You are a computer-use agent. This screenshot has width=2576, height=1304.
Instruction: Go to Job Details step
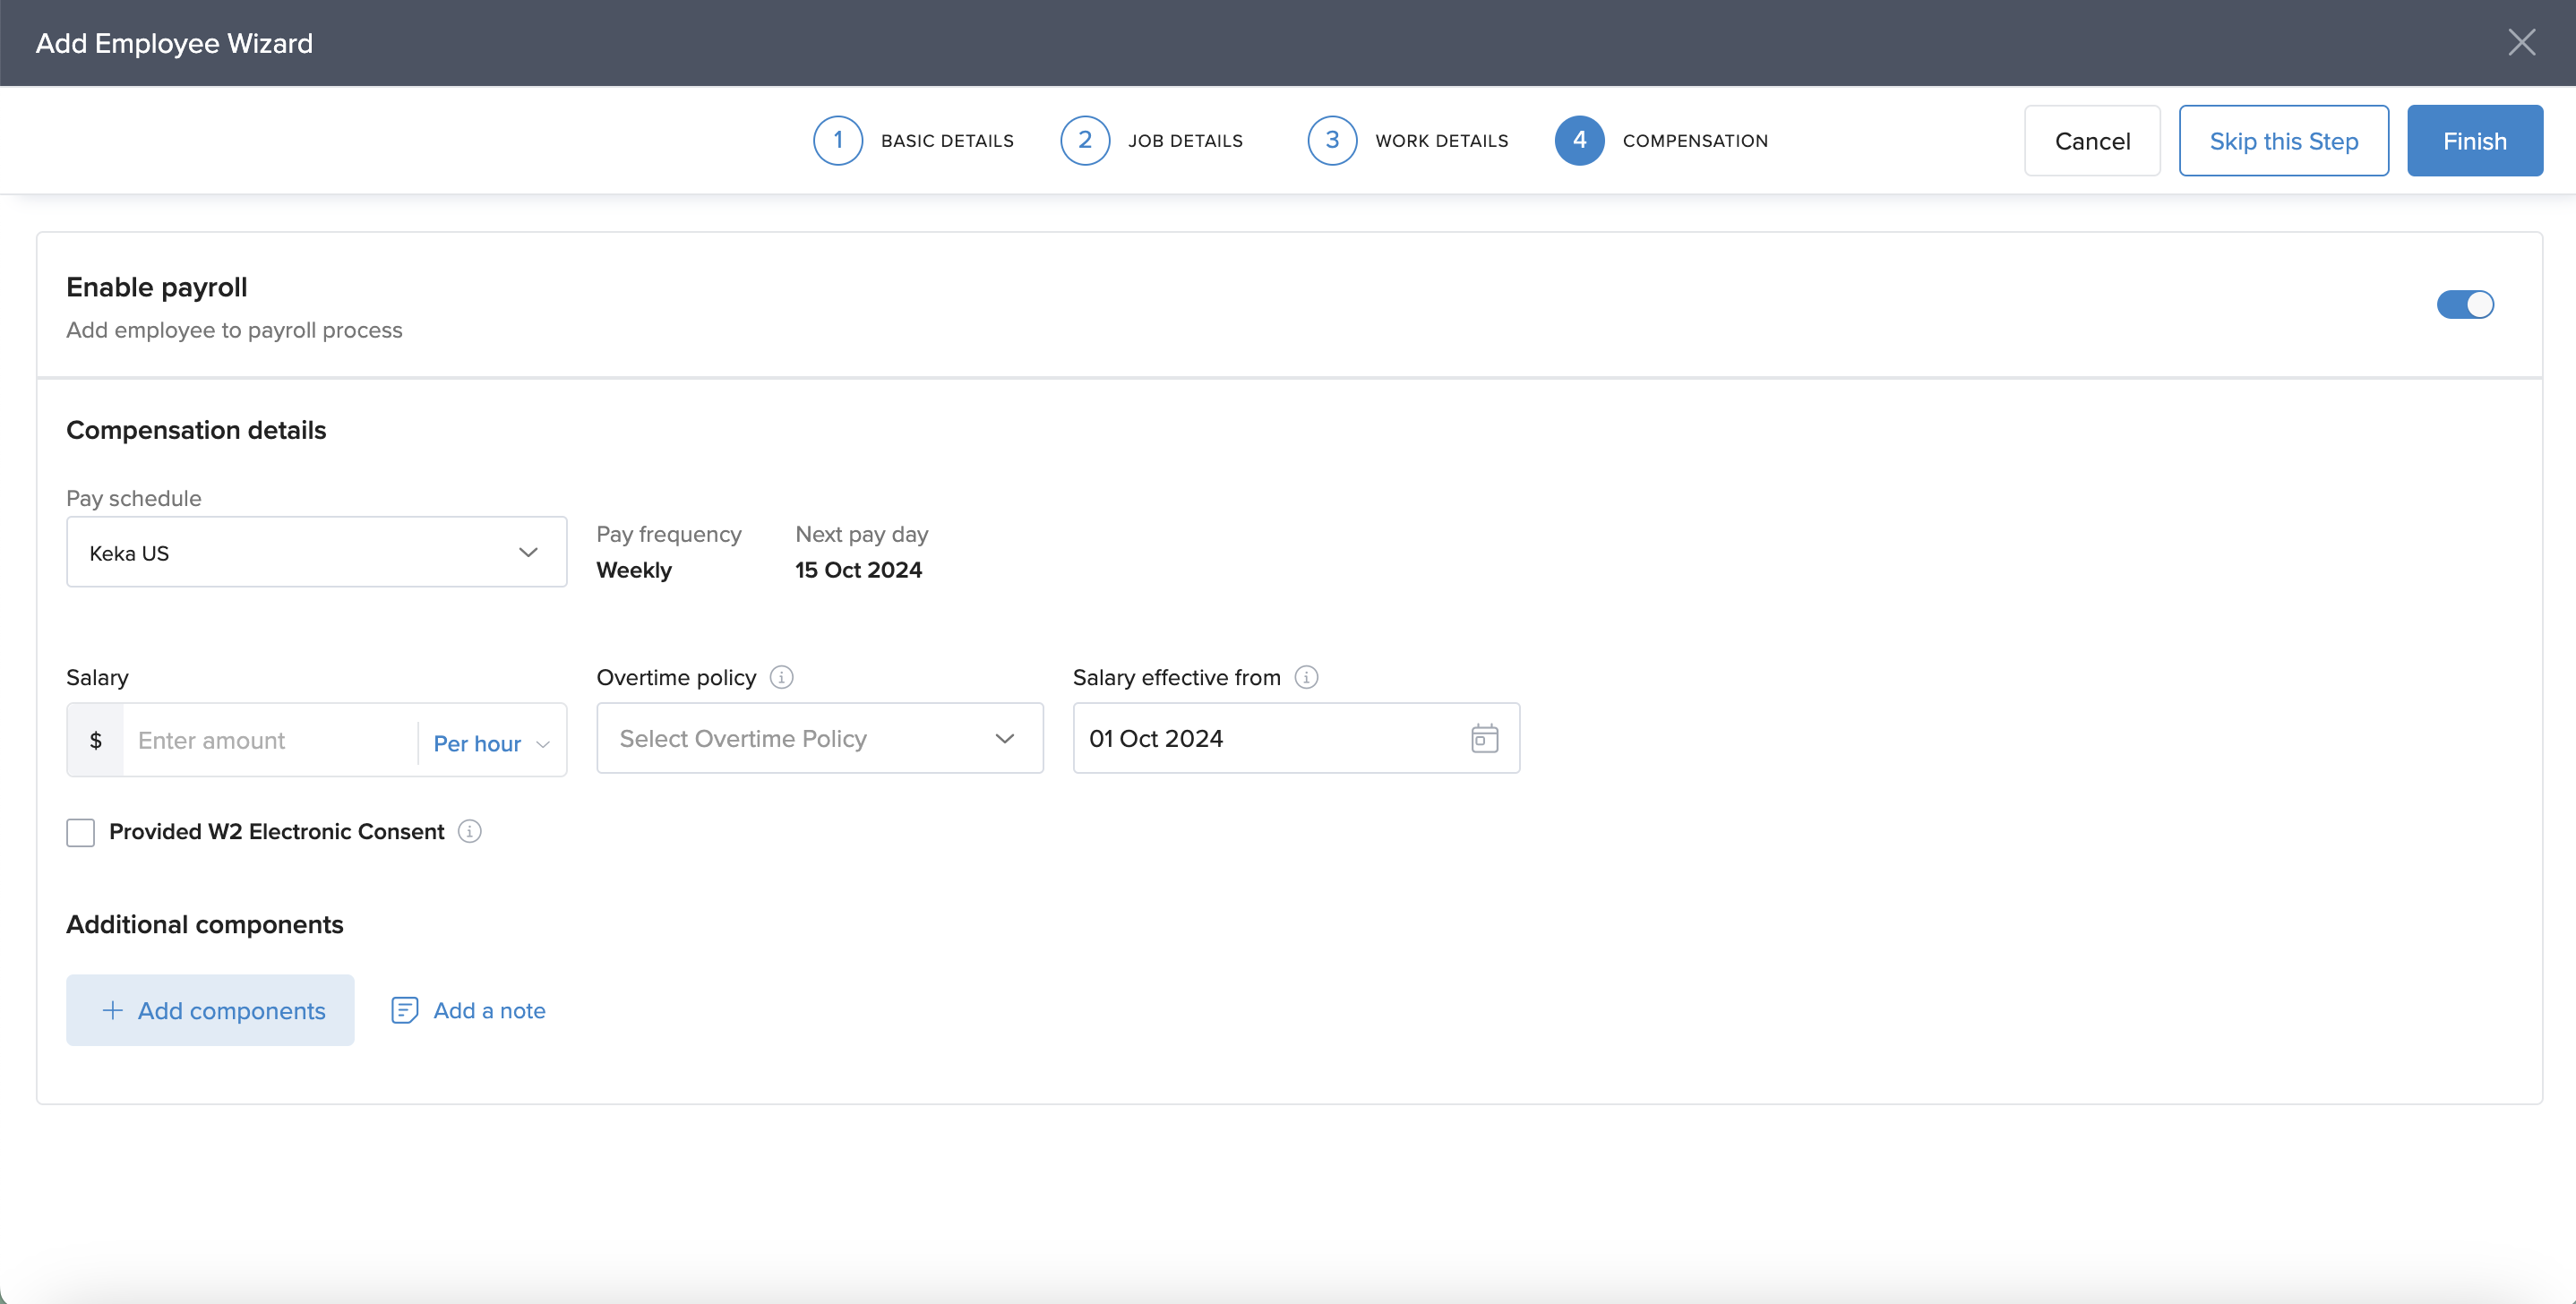(x=1085, y=140)
